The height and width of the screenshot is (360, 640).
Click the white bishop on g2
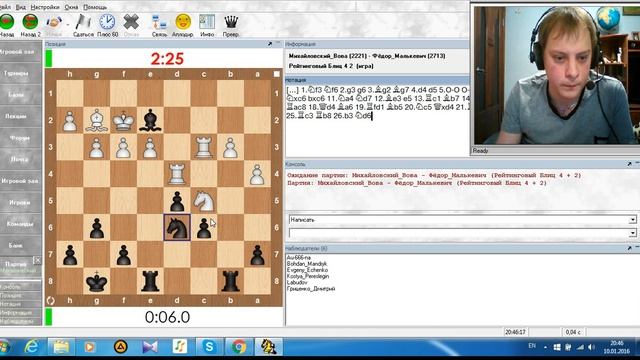96,120
